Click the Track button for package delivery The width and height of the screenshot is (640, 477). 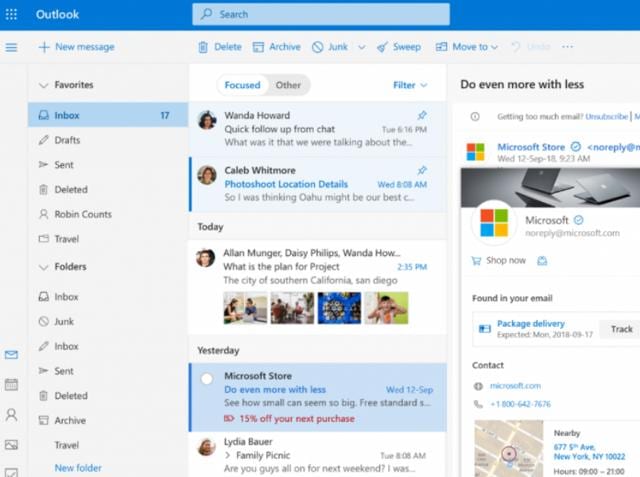pos(620,329)
